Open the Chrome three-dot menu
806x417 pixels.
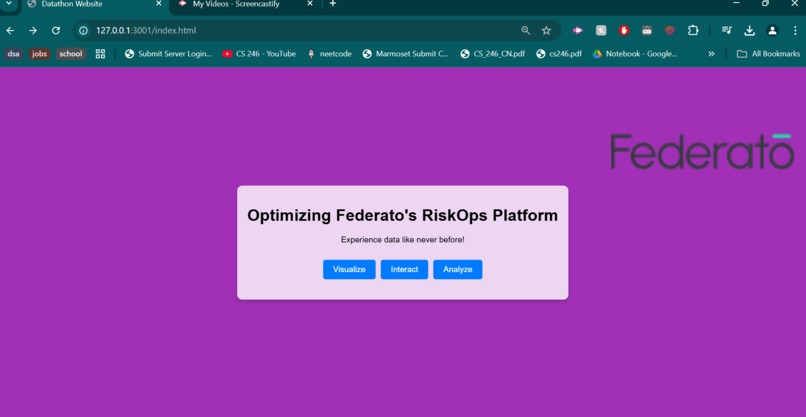click(795, 30)
